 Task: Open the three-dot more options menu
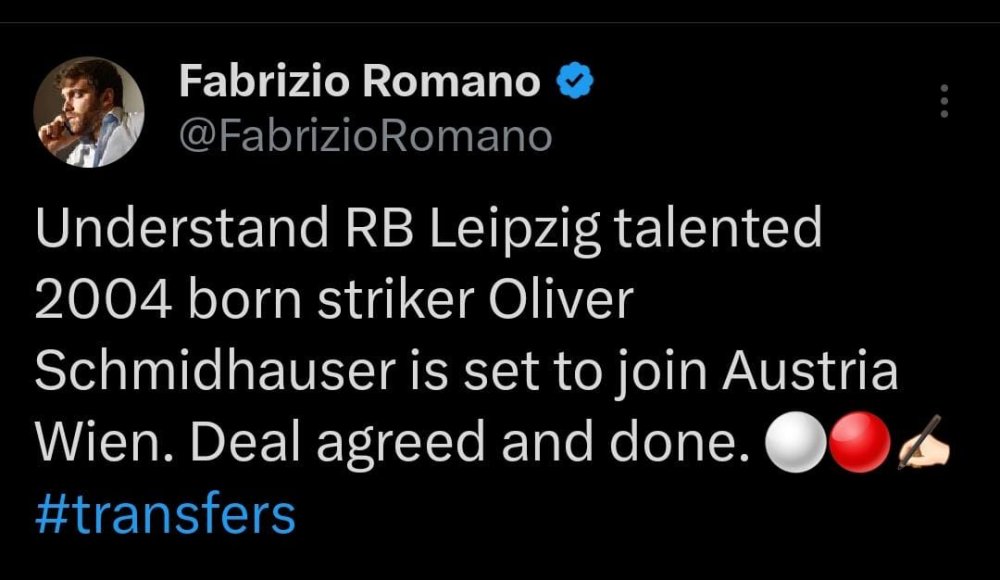pos(944,101)
